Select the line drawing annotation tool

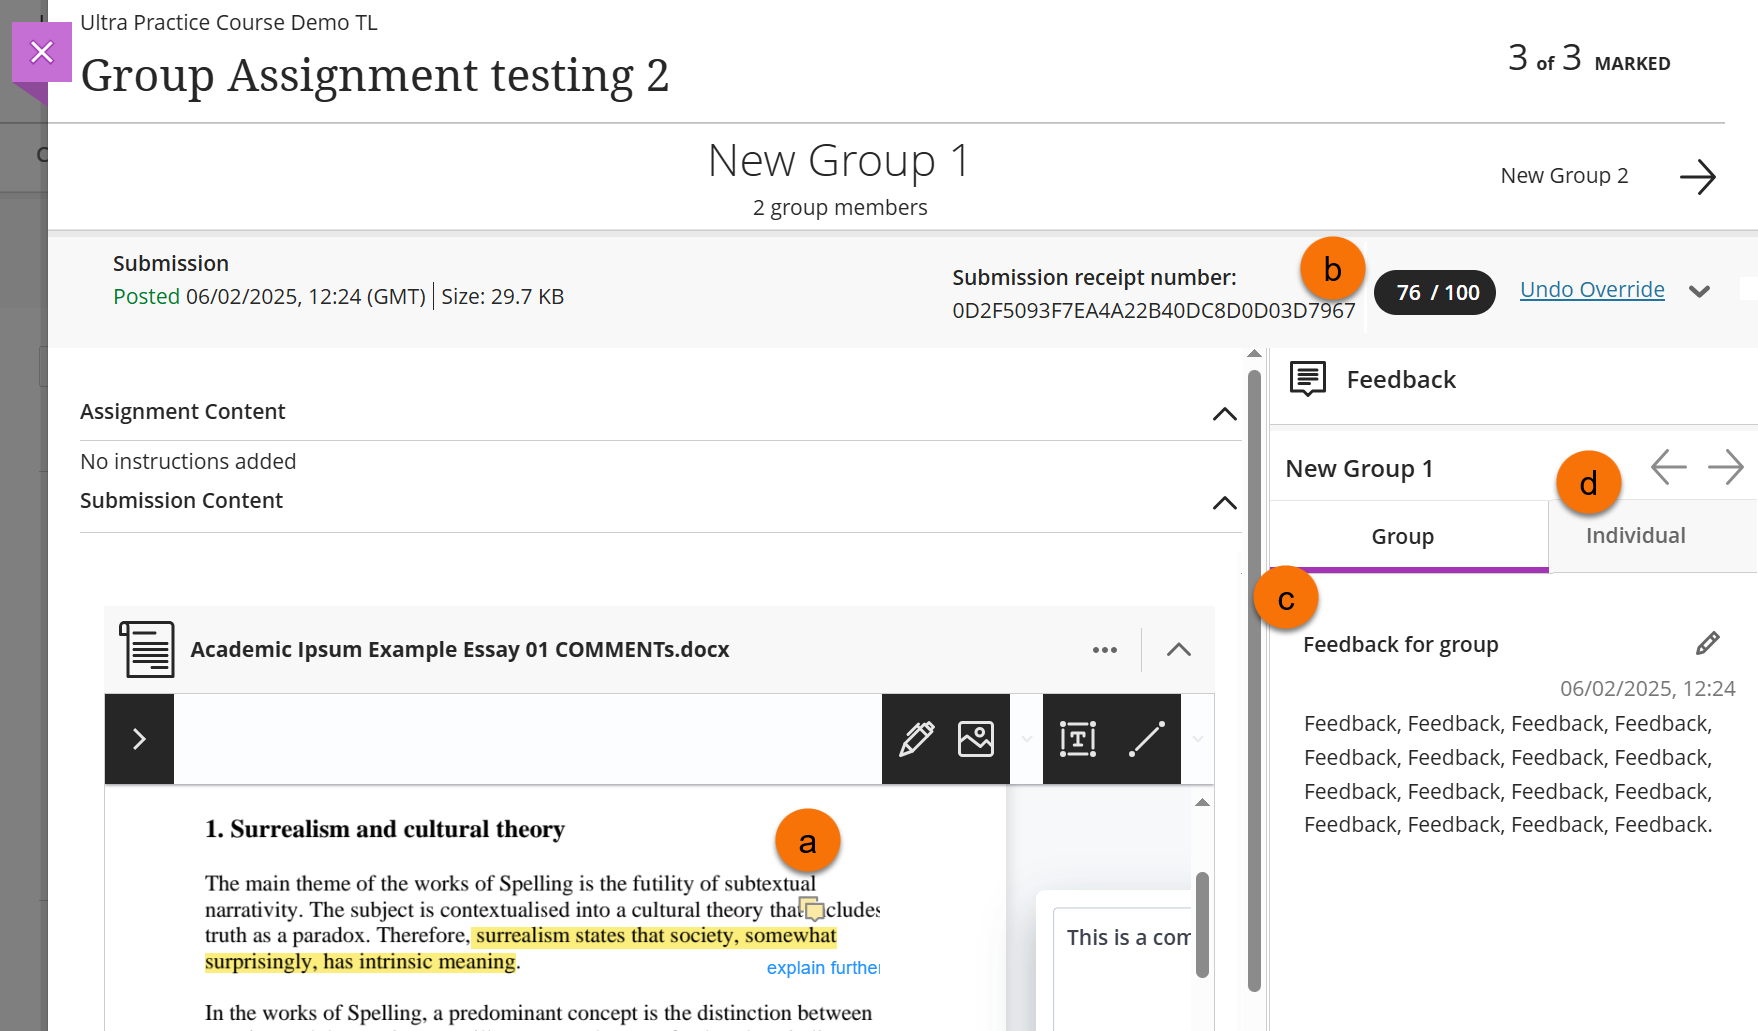pos(1146,739)
